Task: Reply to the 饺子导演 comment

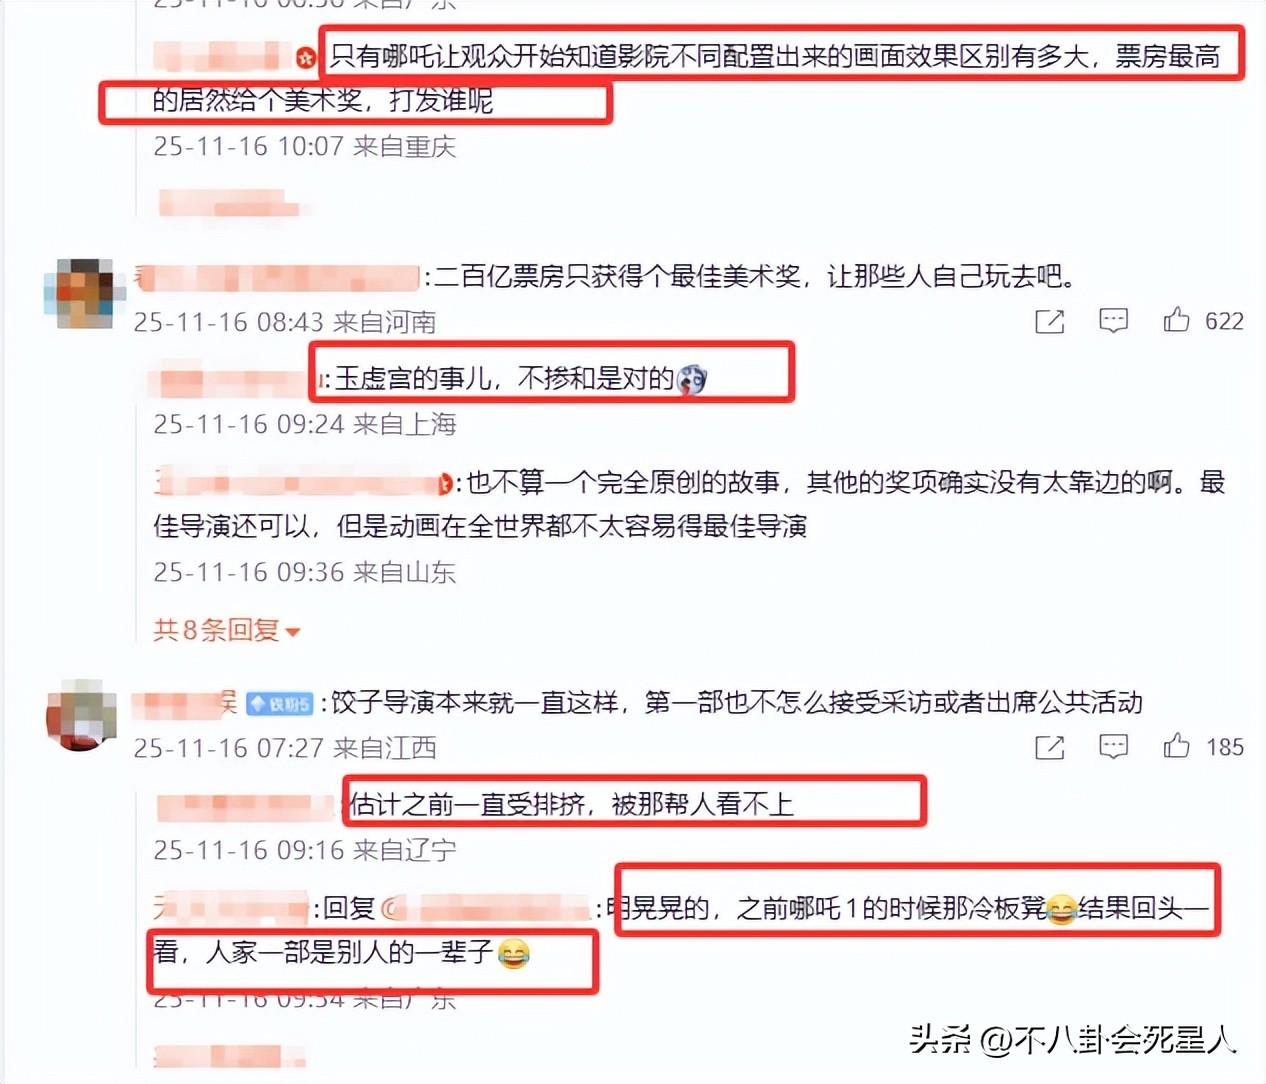Action: (1113, 747)
